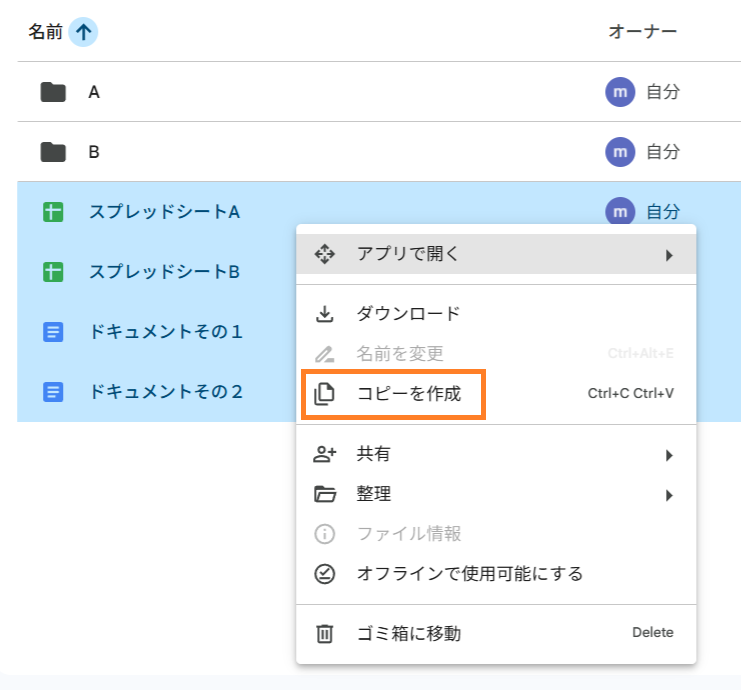Click the folder icon for folder B
741x690 pixels.
(53, 152)
